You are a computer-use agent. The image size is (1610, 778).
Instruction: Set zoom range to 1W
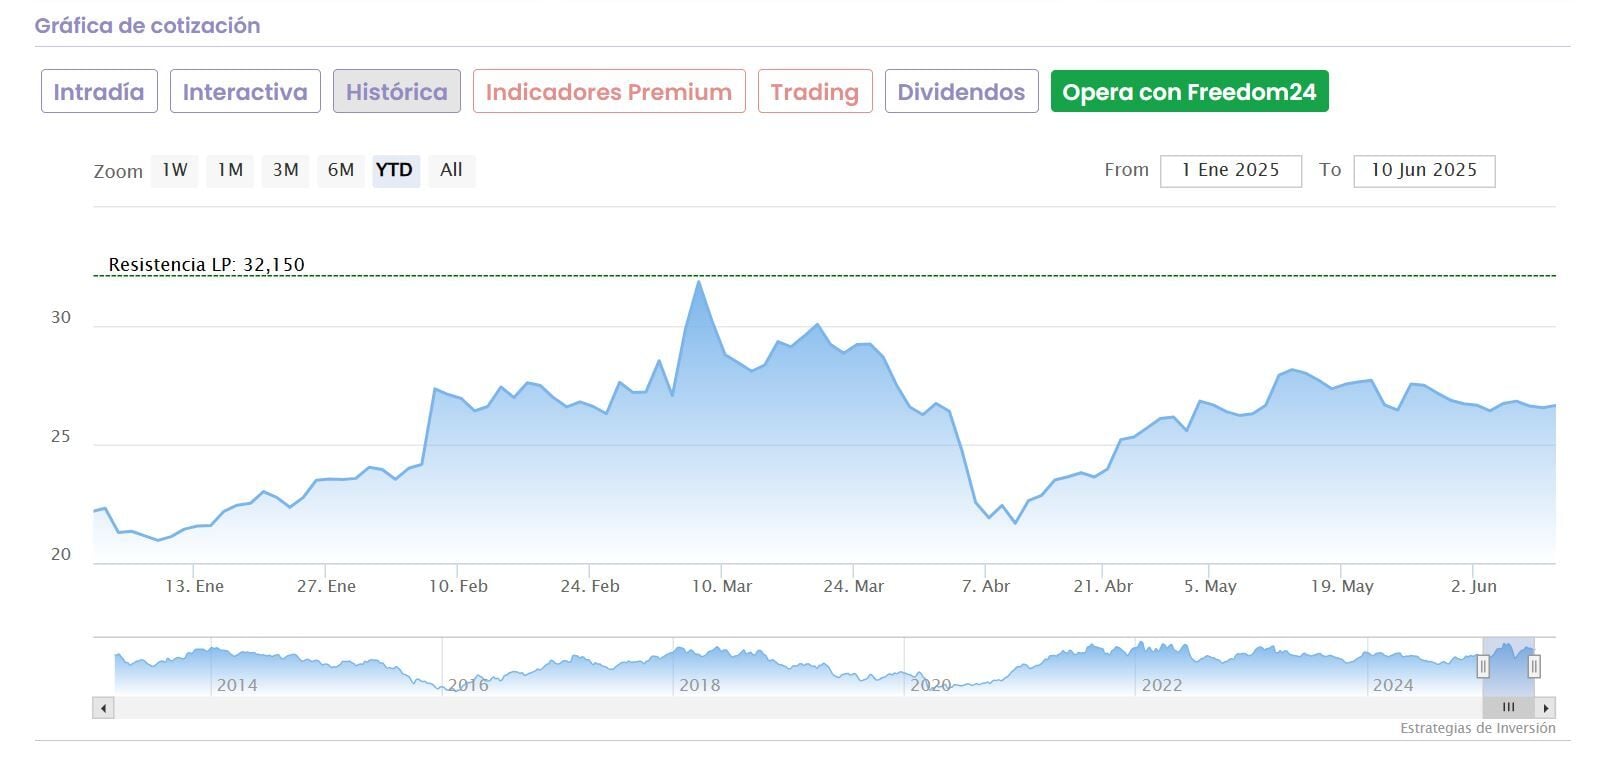175,170
